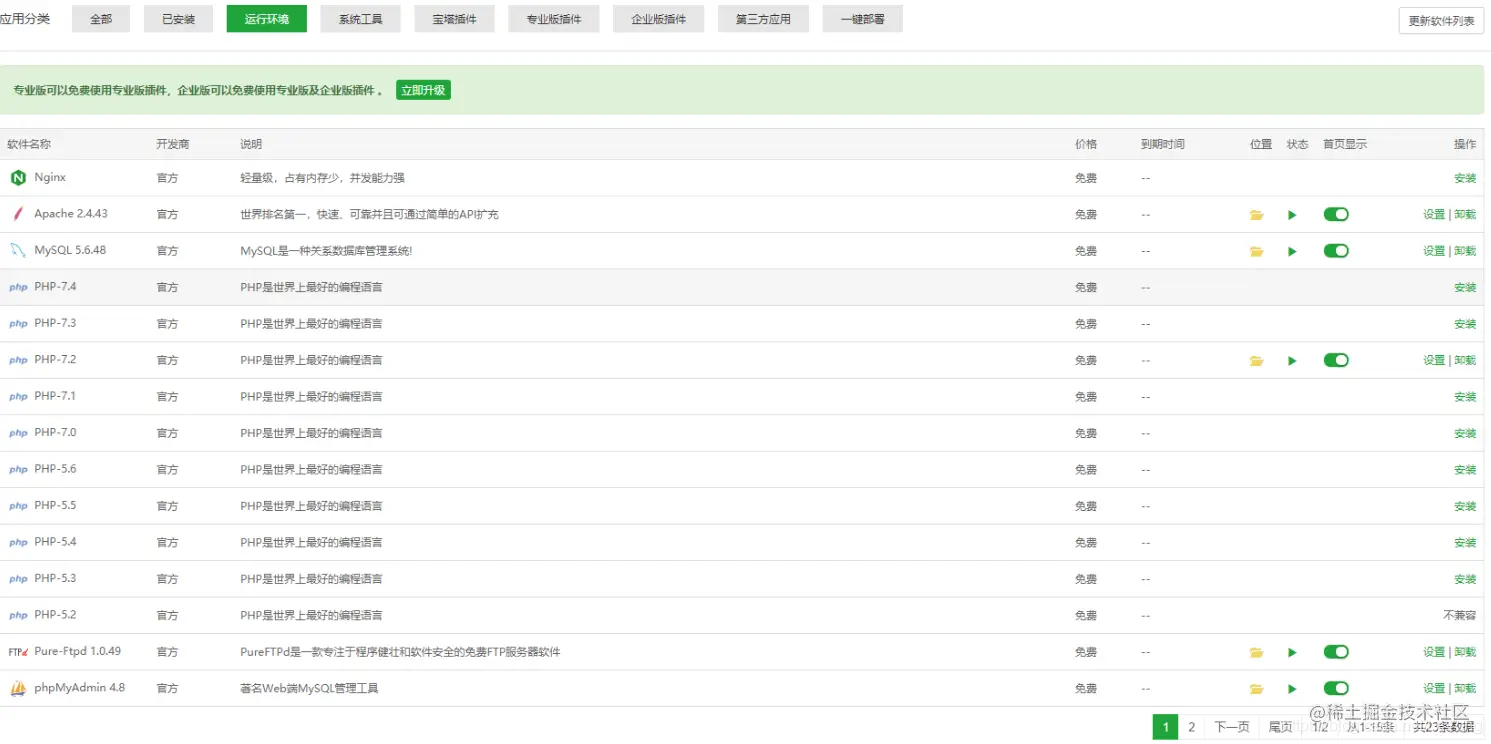Click current page 1 pagination button
The height and width of the screenshot is (744, 1491).
pos(1165,727)
